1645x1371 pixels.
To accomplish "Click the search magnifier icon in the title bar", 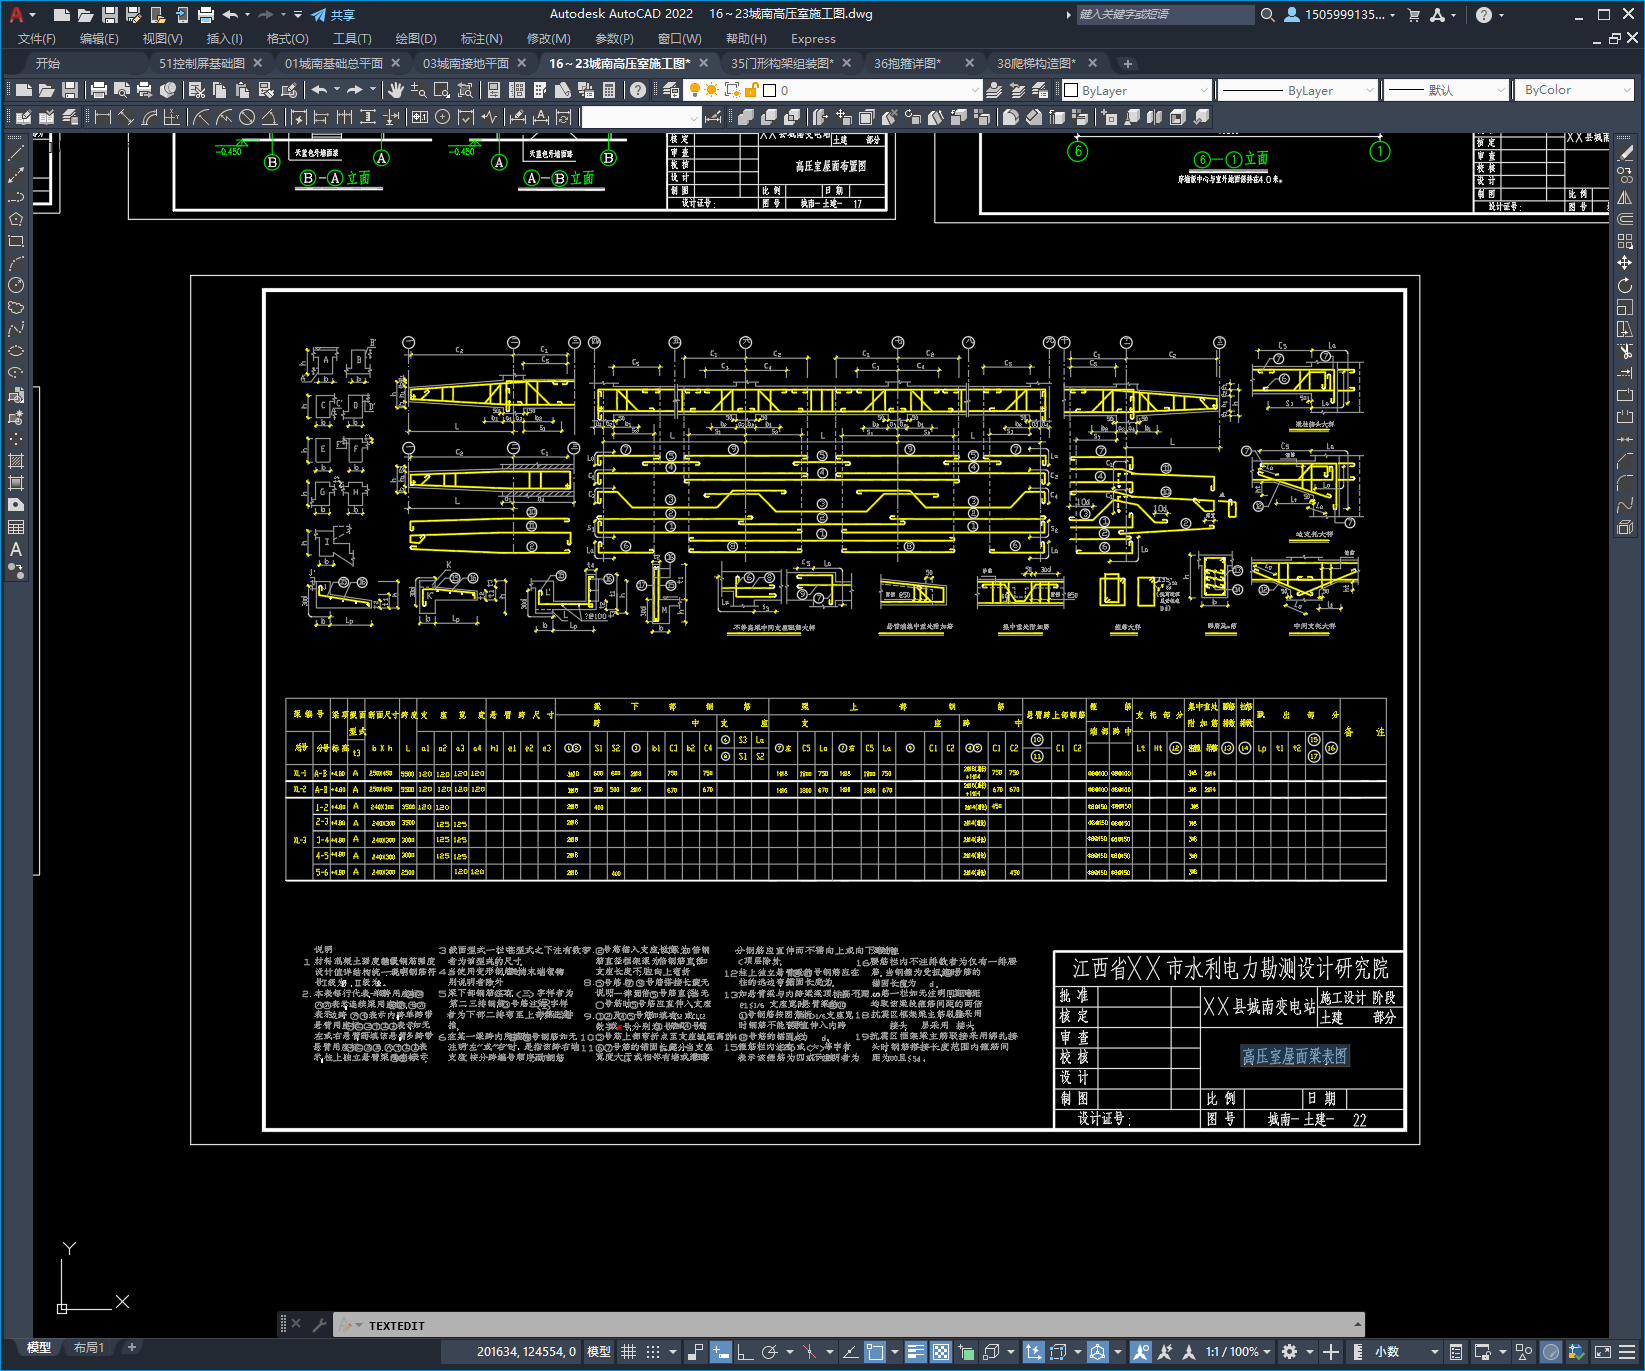I will click(x=1268, y=15).
